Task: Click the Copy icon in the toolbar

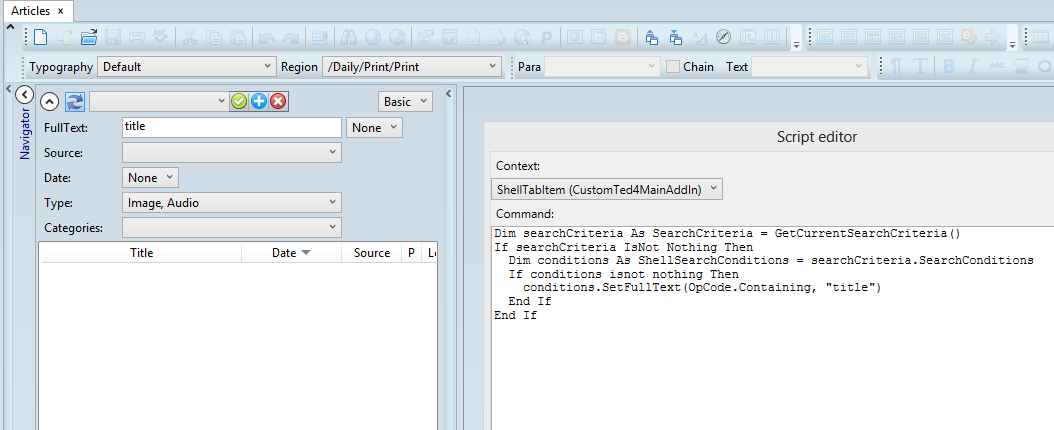Action: click(x=214, y=37)
